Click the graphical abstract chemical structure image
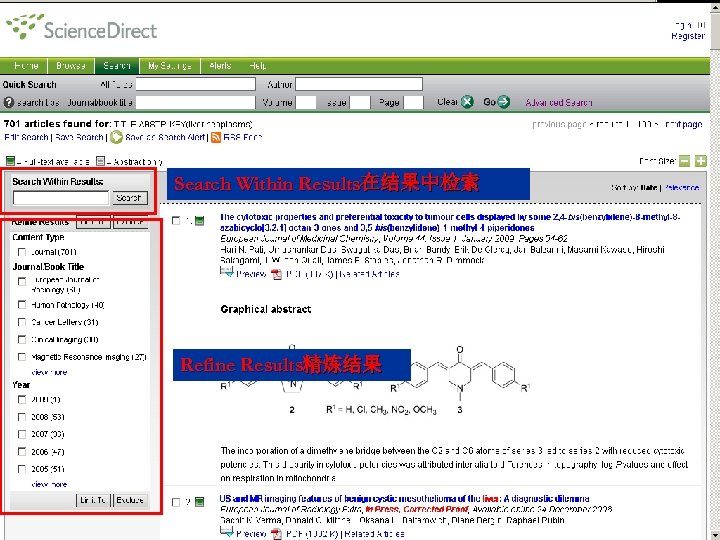Viewport: 720px width, 540px height. coord(374,380)
